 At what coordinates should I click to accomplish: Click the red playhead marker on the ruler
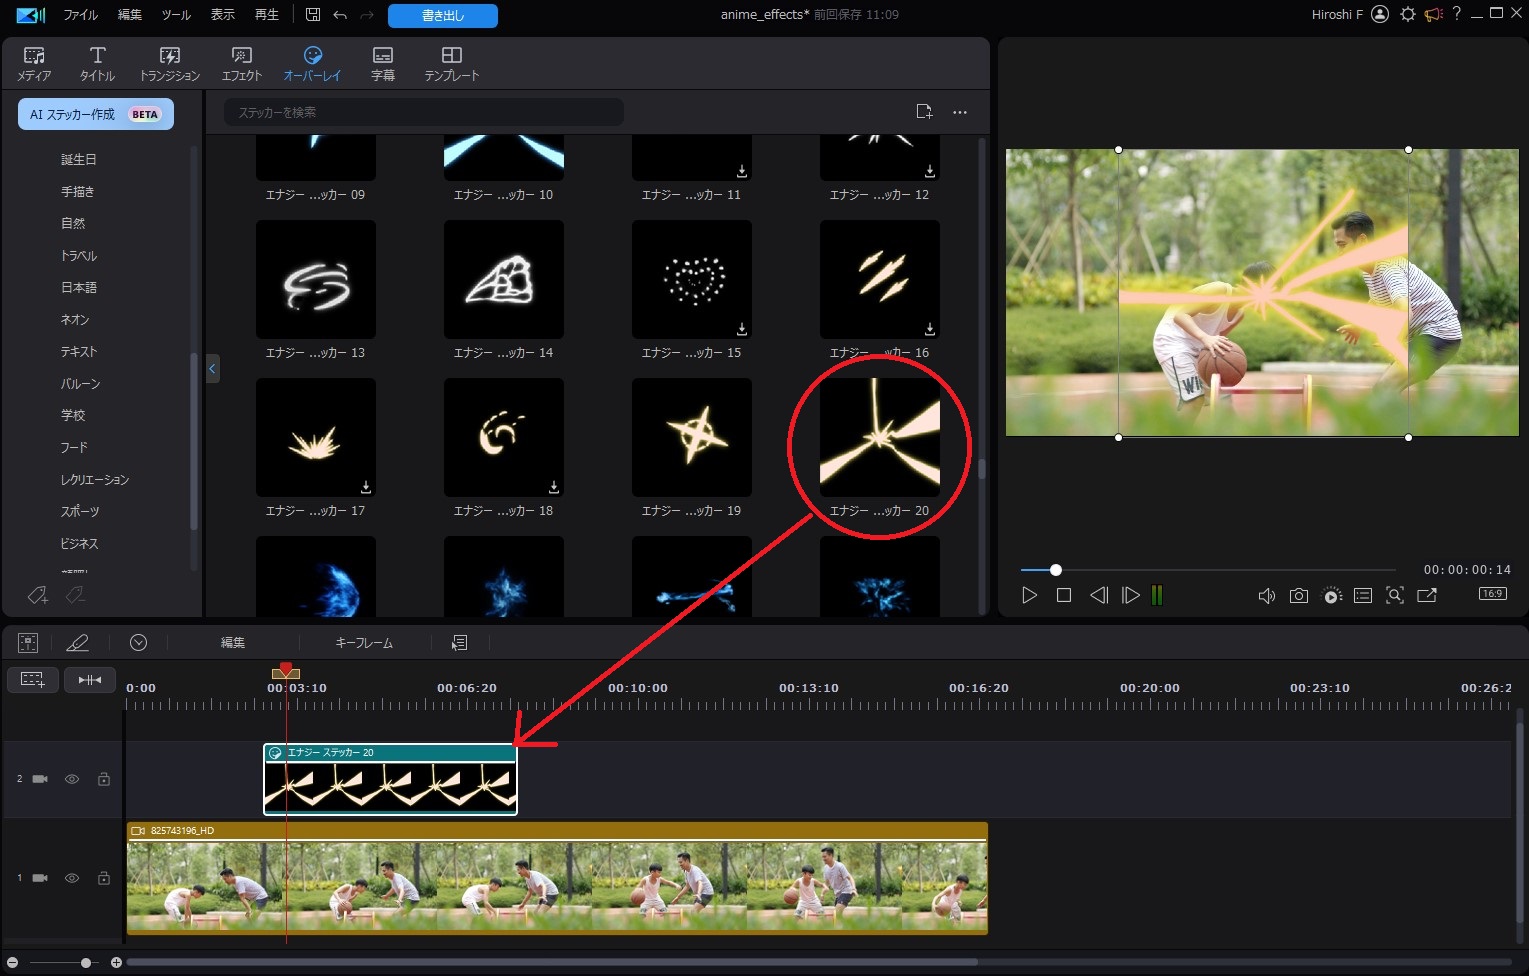[x=286, y=670]
